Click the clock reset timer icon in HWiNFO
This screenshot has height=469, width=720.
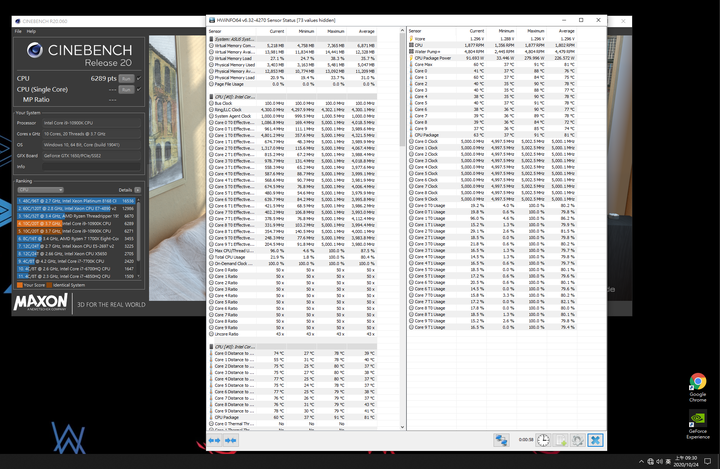pos(543,440)
